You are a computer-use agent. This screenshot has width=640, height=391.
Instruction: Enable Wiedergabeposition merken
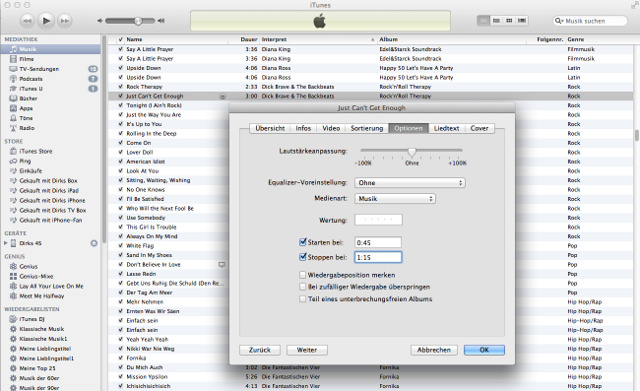tap(302, 275)
